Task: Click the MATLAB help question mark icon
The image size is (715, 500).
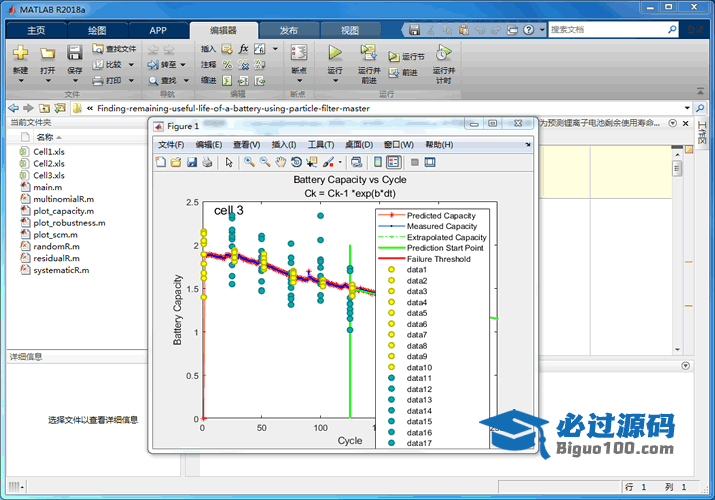Action: click(x=528, y=30)
